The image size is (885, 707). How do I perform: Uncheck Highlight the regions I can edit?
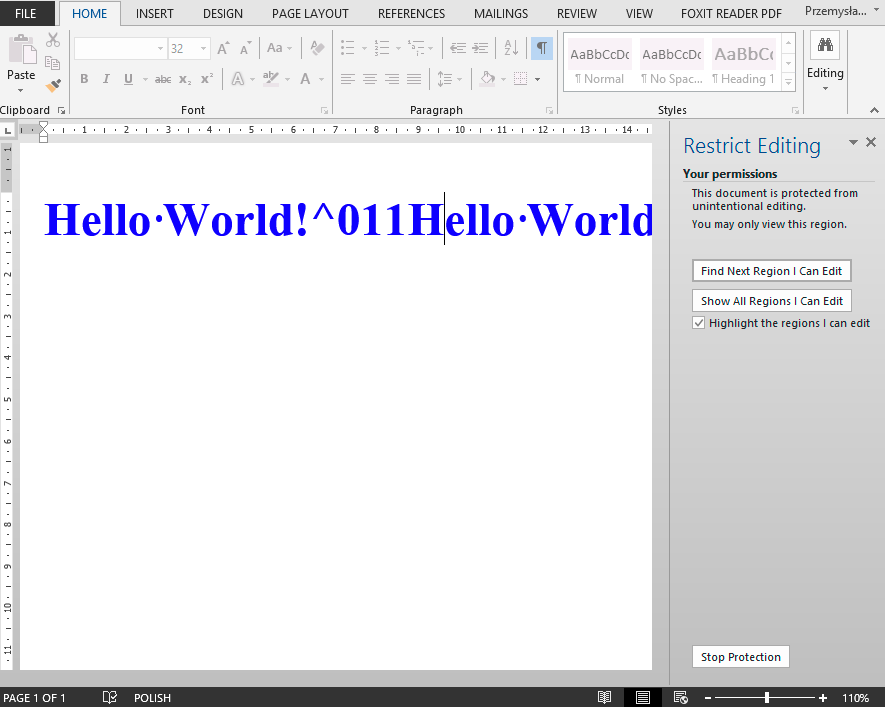tap(697, 323)
